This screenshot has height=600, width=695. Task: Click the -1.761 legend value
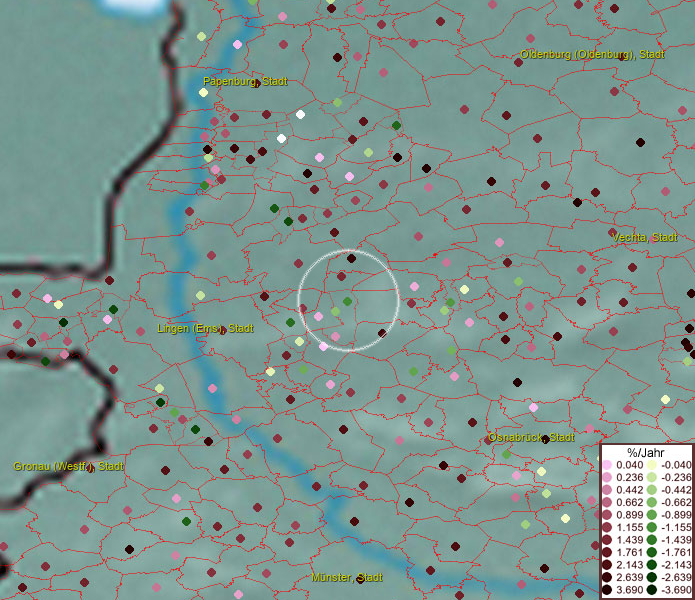tap(676, 553)
